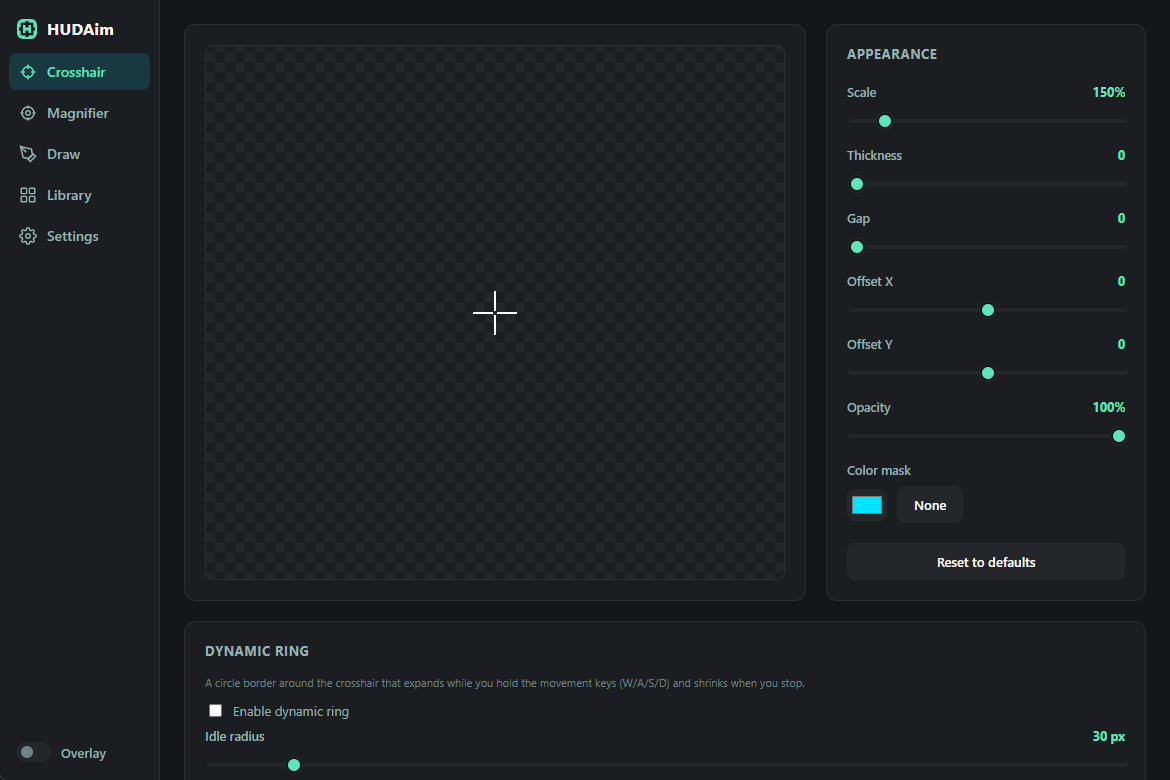Click the Thickness slider handle

point(857,184)
